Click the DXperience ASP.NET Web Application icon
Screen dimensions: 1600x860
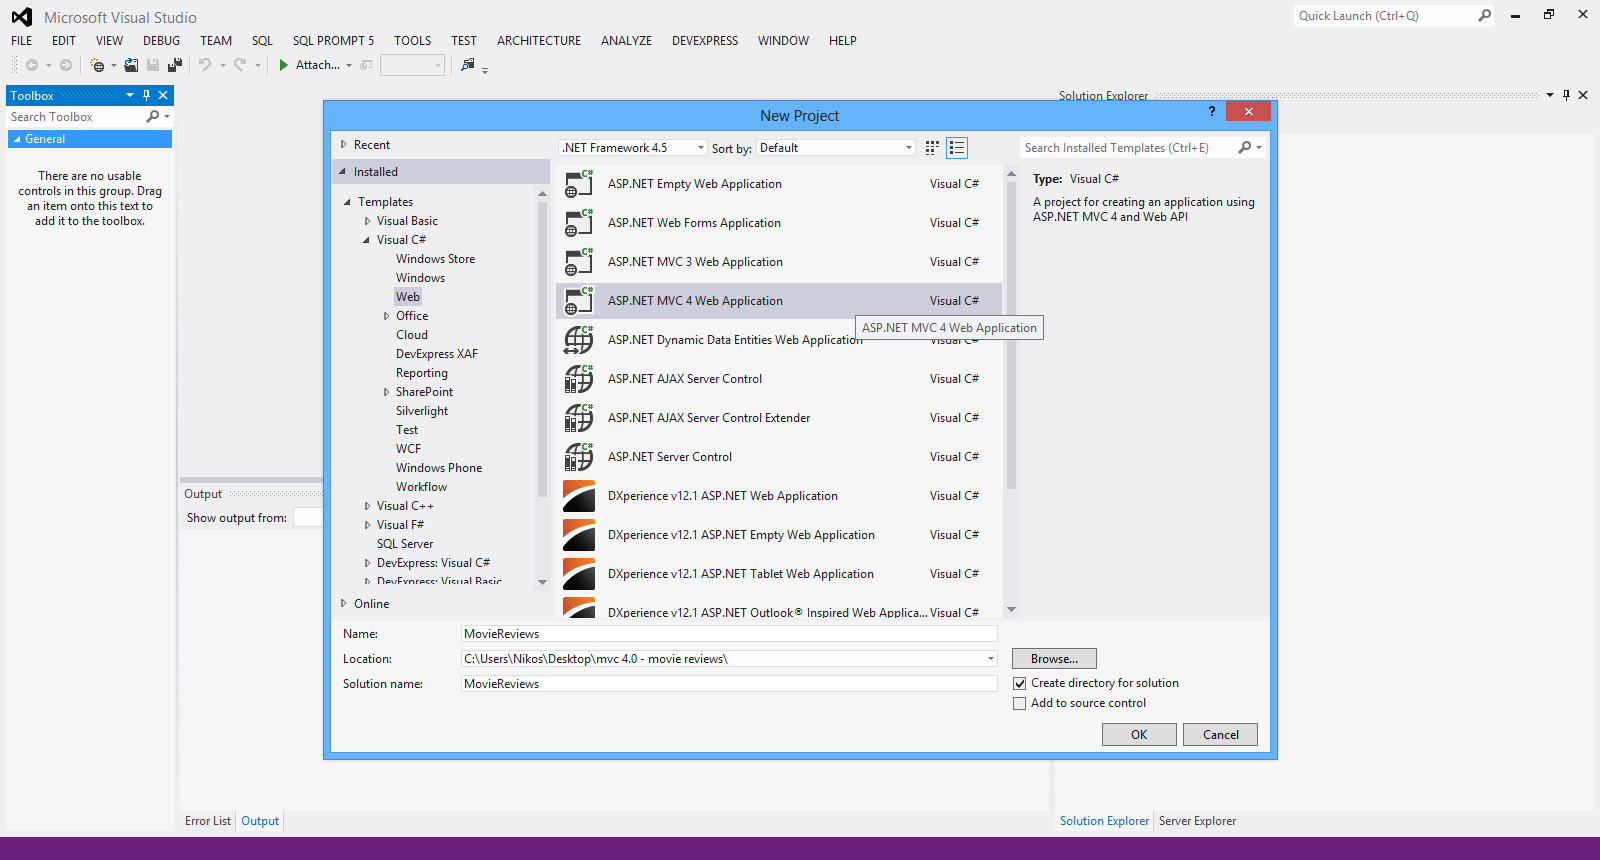pos(579,496)
